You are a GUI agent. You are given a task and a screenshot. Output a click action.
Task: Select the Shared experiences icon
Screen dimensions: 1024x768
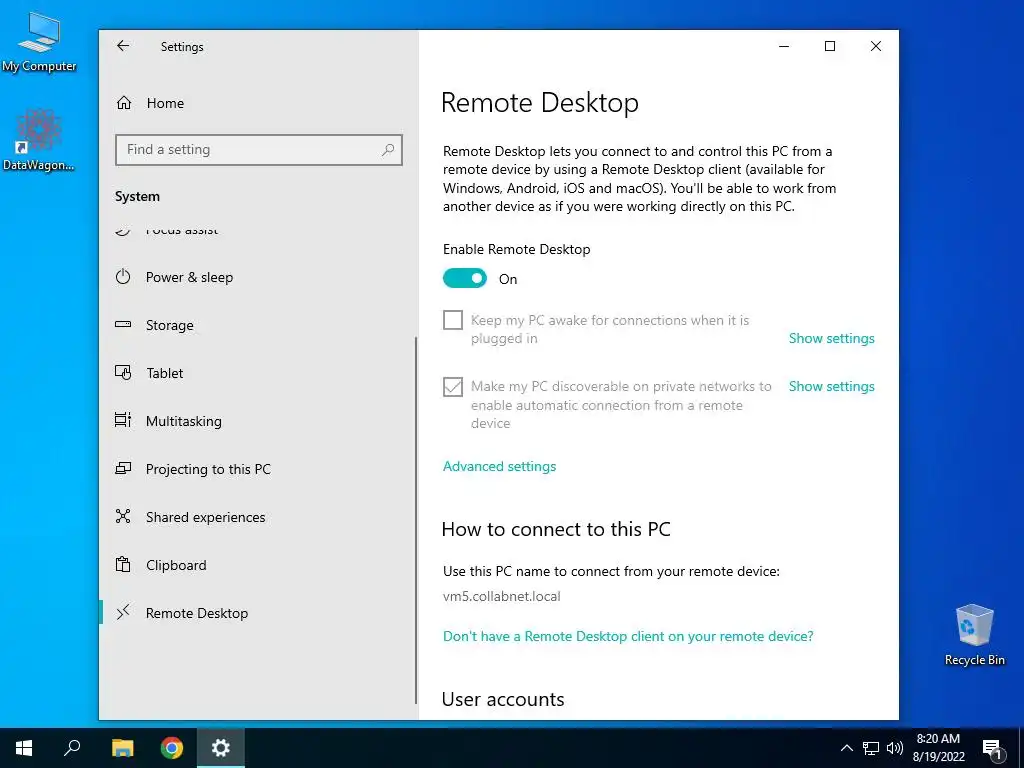coord(123,516)
